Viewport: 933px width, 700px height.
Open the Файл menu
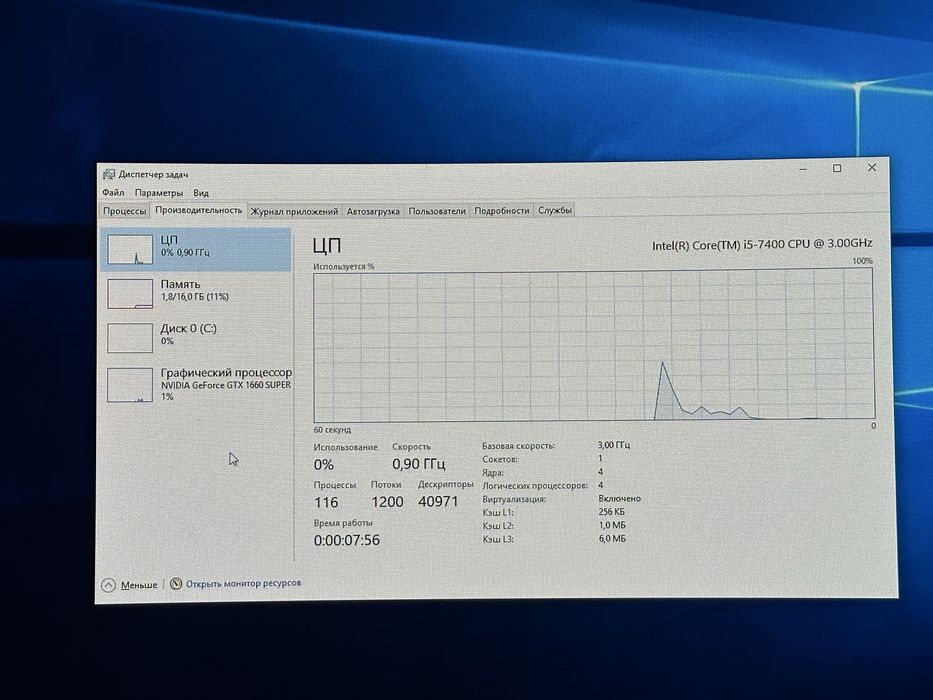pos(113,192)
